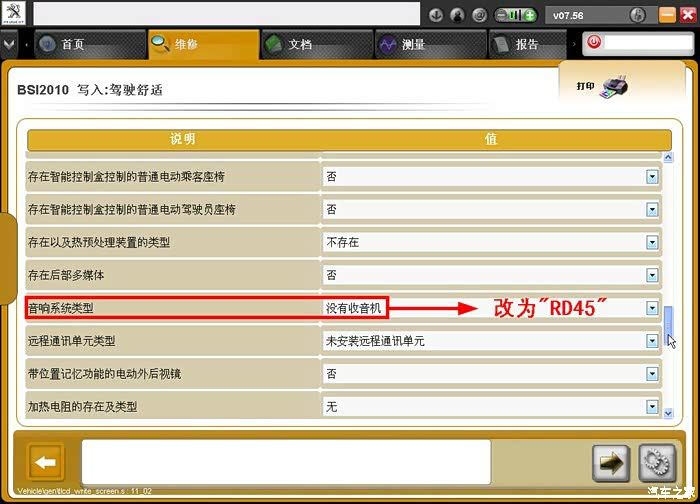Expand the top-left chevron menu
The height and width of the screenshot is (504, 700).
coord(9,44)
